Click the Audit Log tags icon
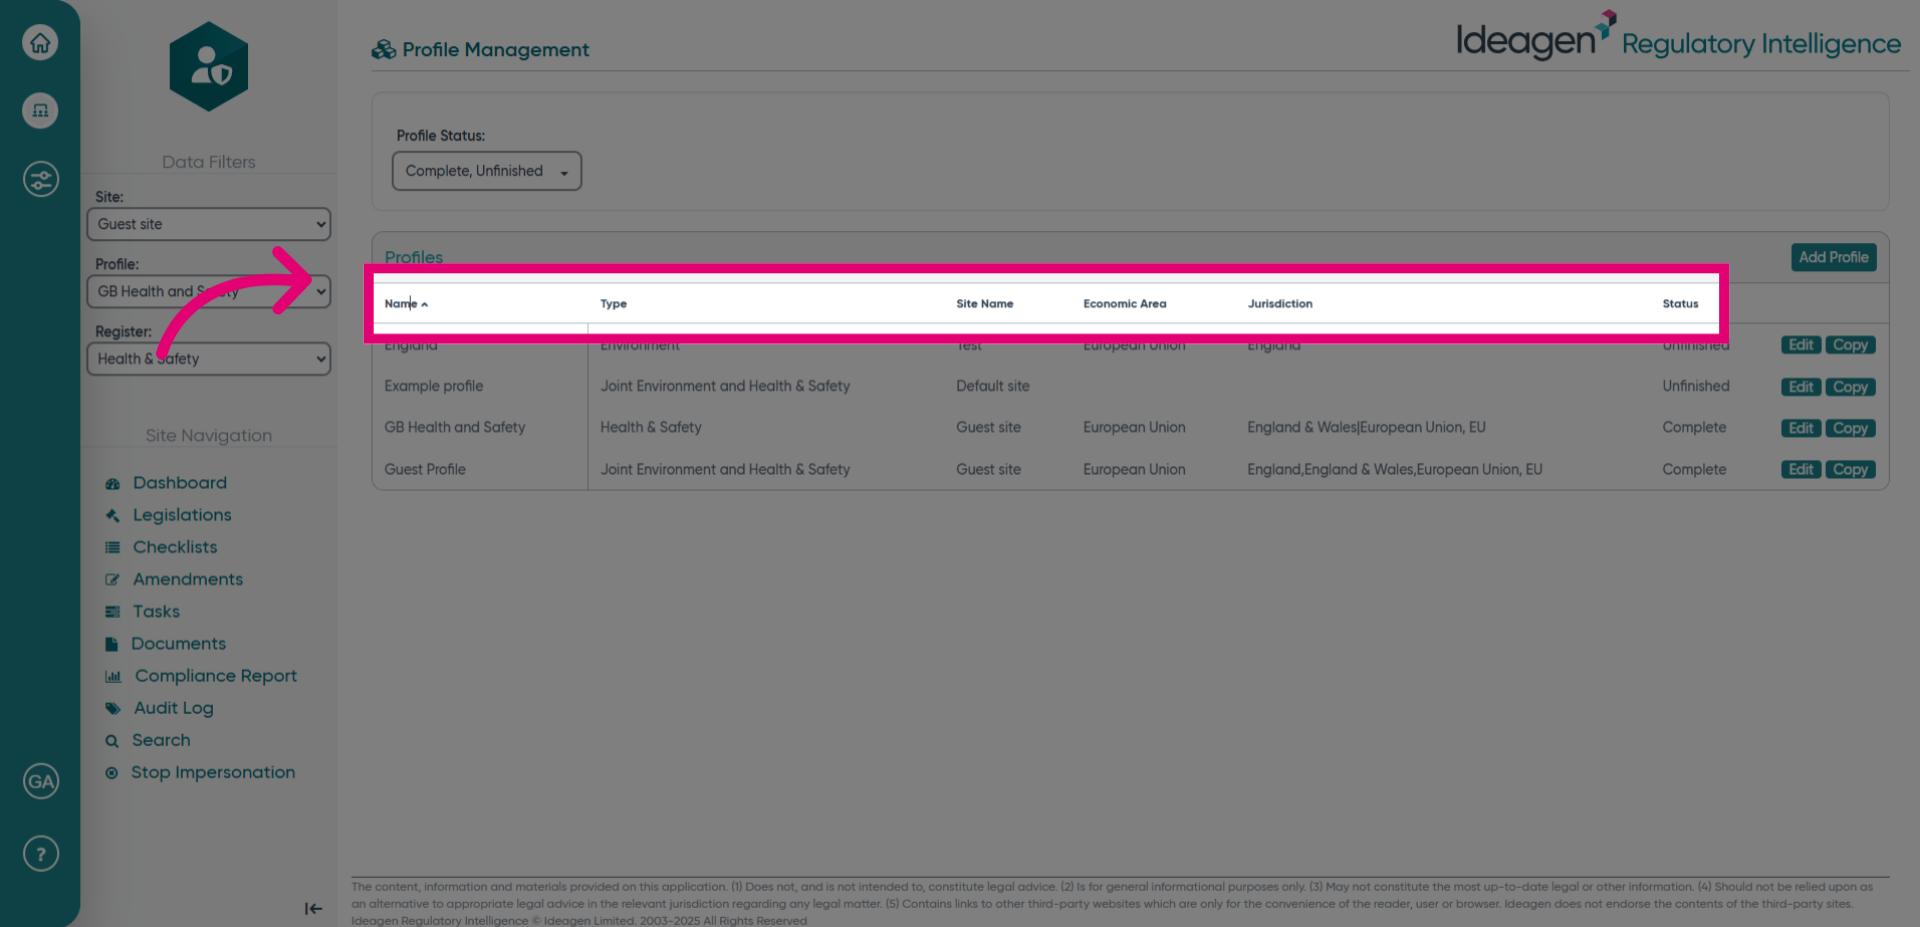 coord(113,709)
